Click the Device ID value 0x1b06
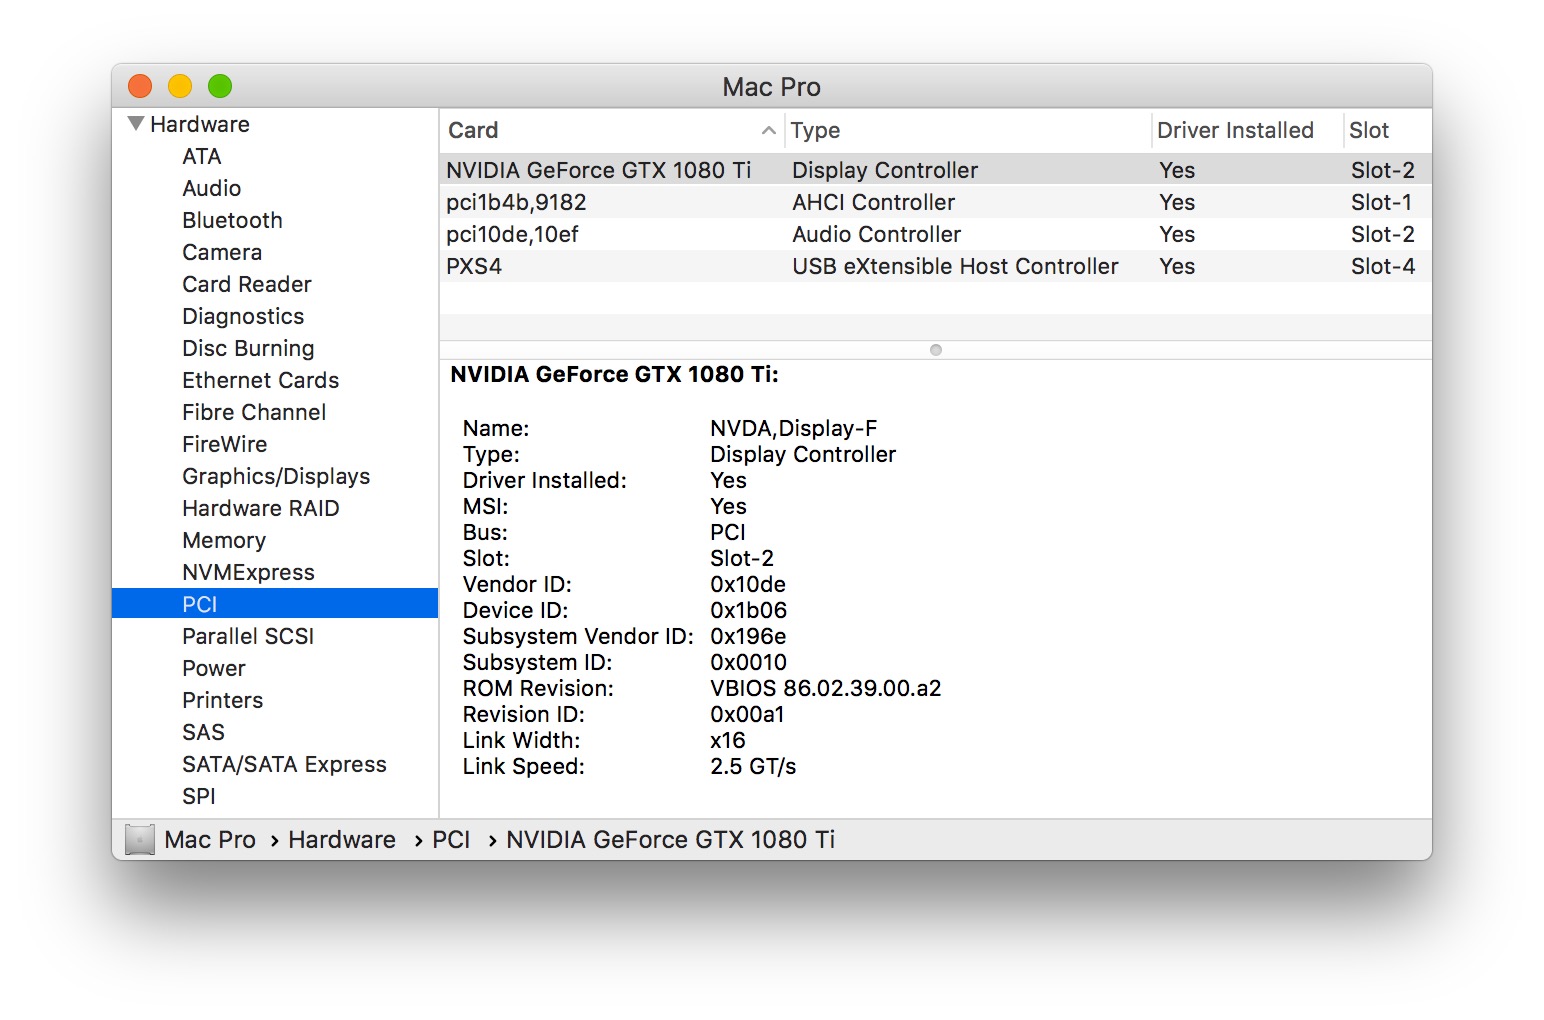Viewport: 1544px width, 1020px height. [x=748, y=610]
